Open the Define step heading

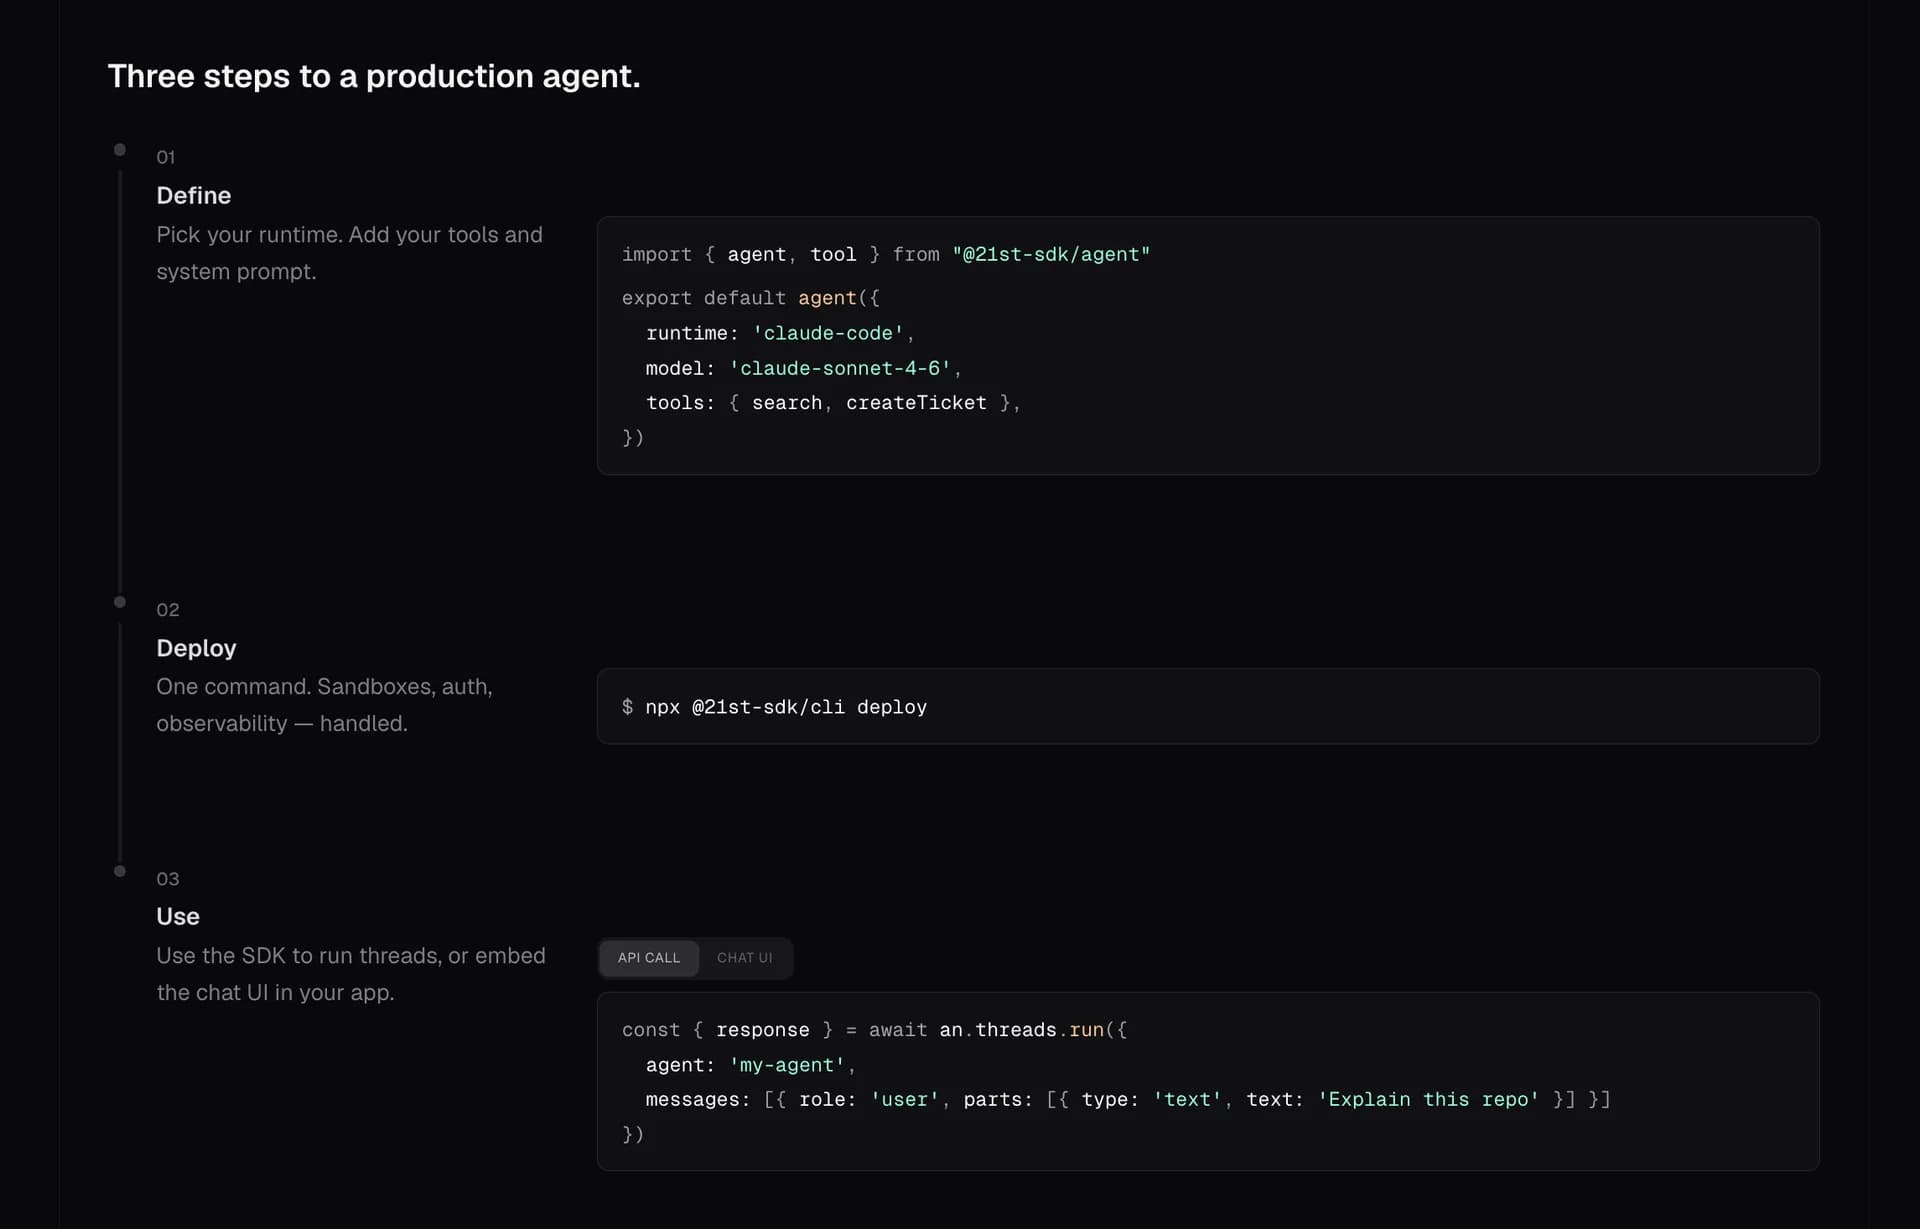click(x=193, y=195)
